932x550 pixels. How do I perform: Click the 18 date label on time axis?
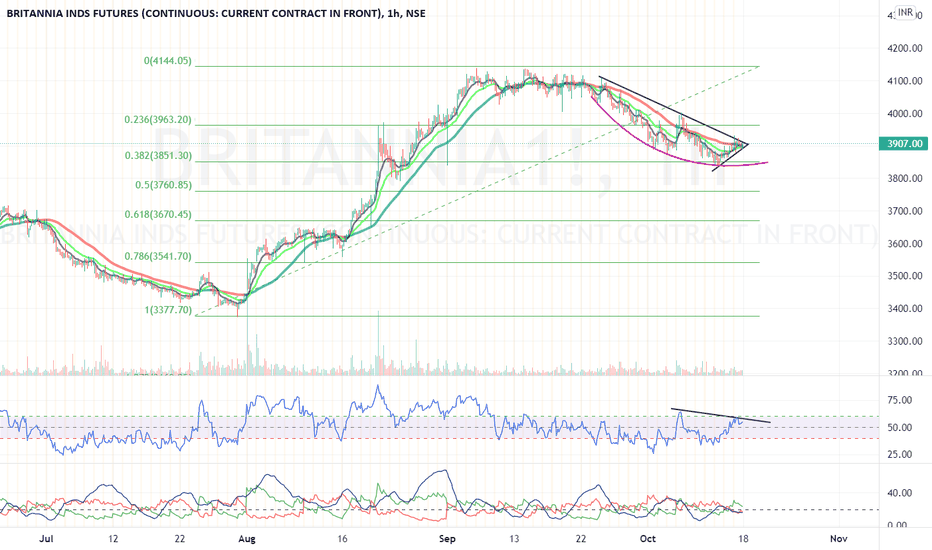tap(743, 539)
